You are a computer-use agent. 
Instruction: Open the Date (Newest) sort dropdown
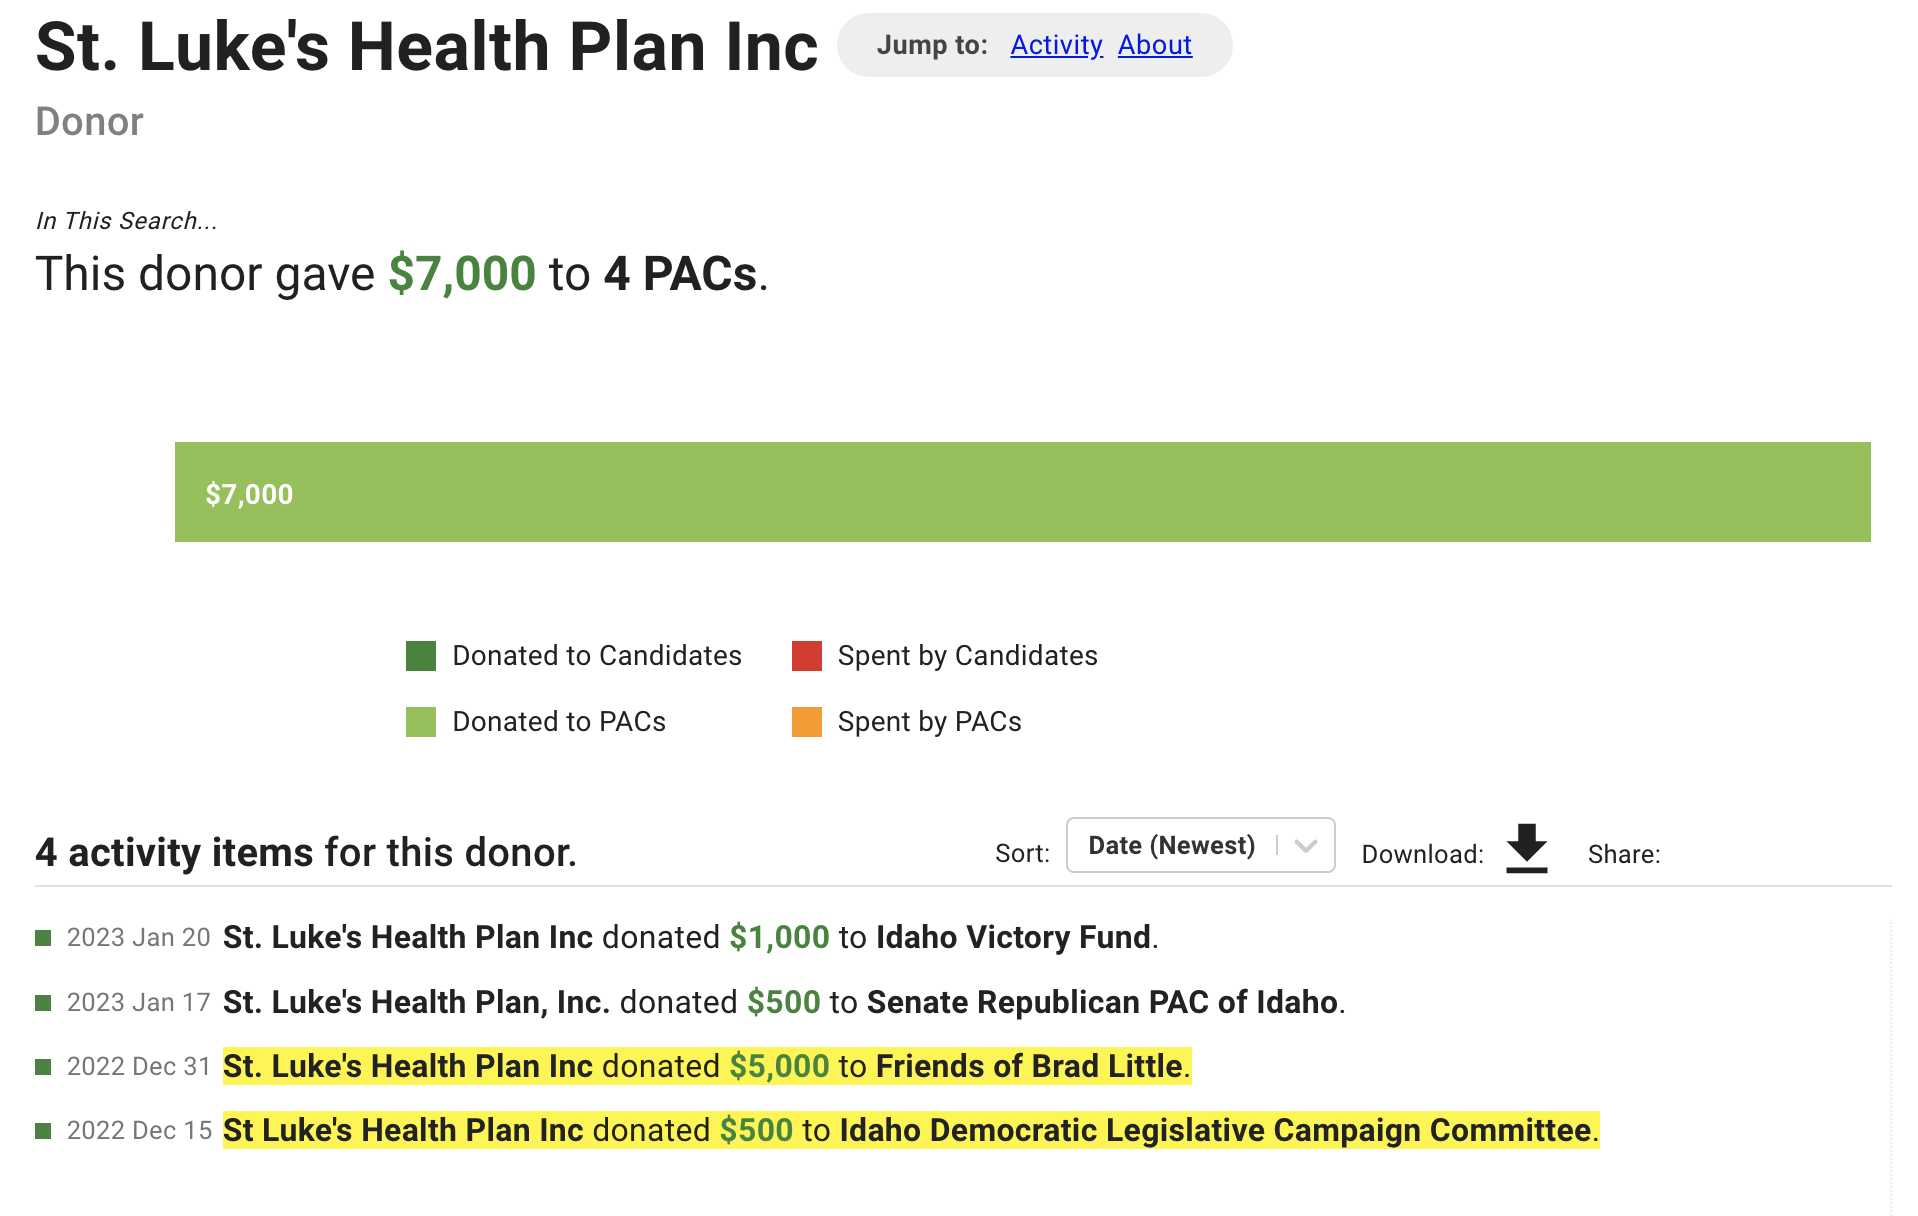coord(1200,846)
